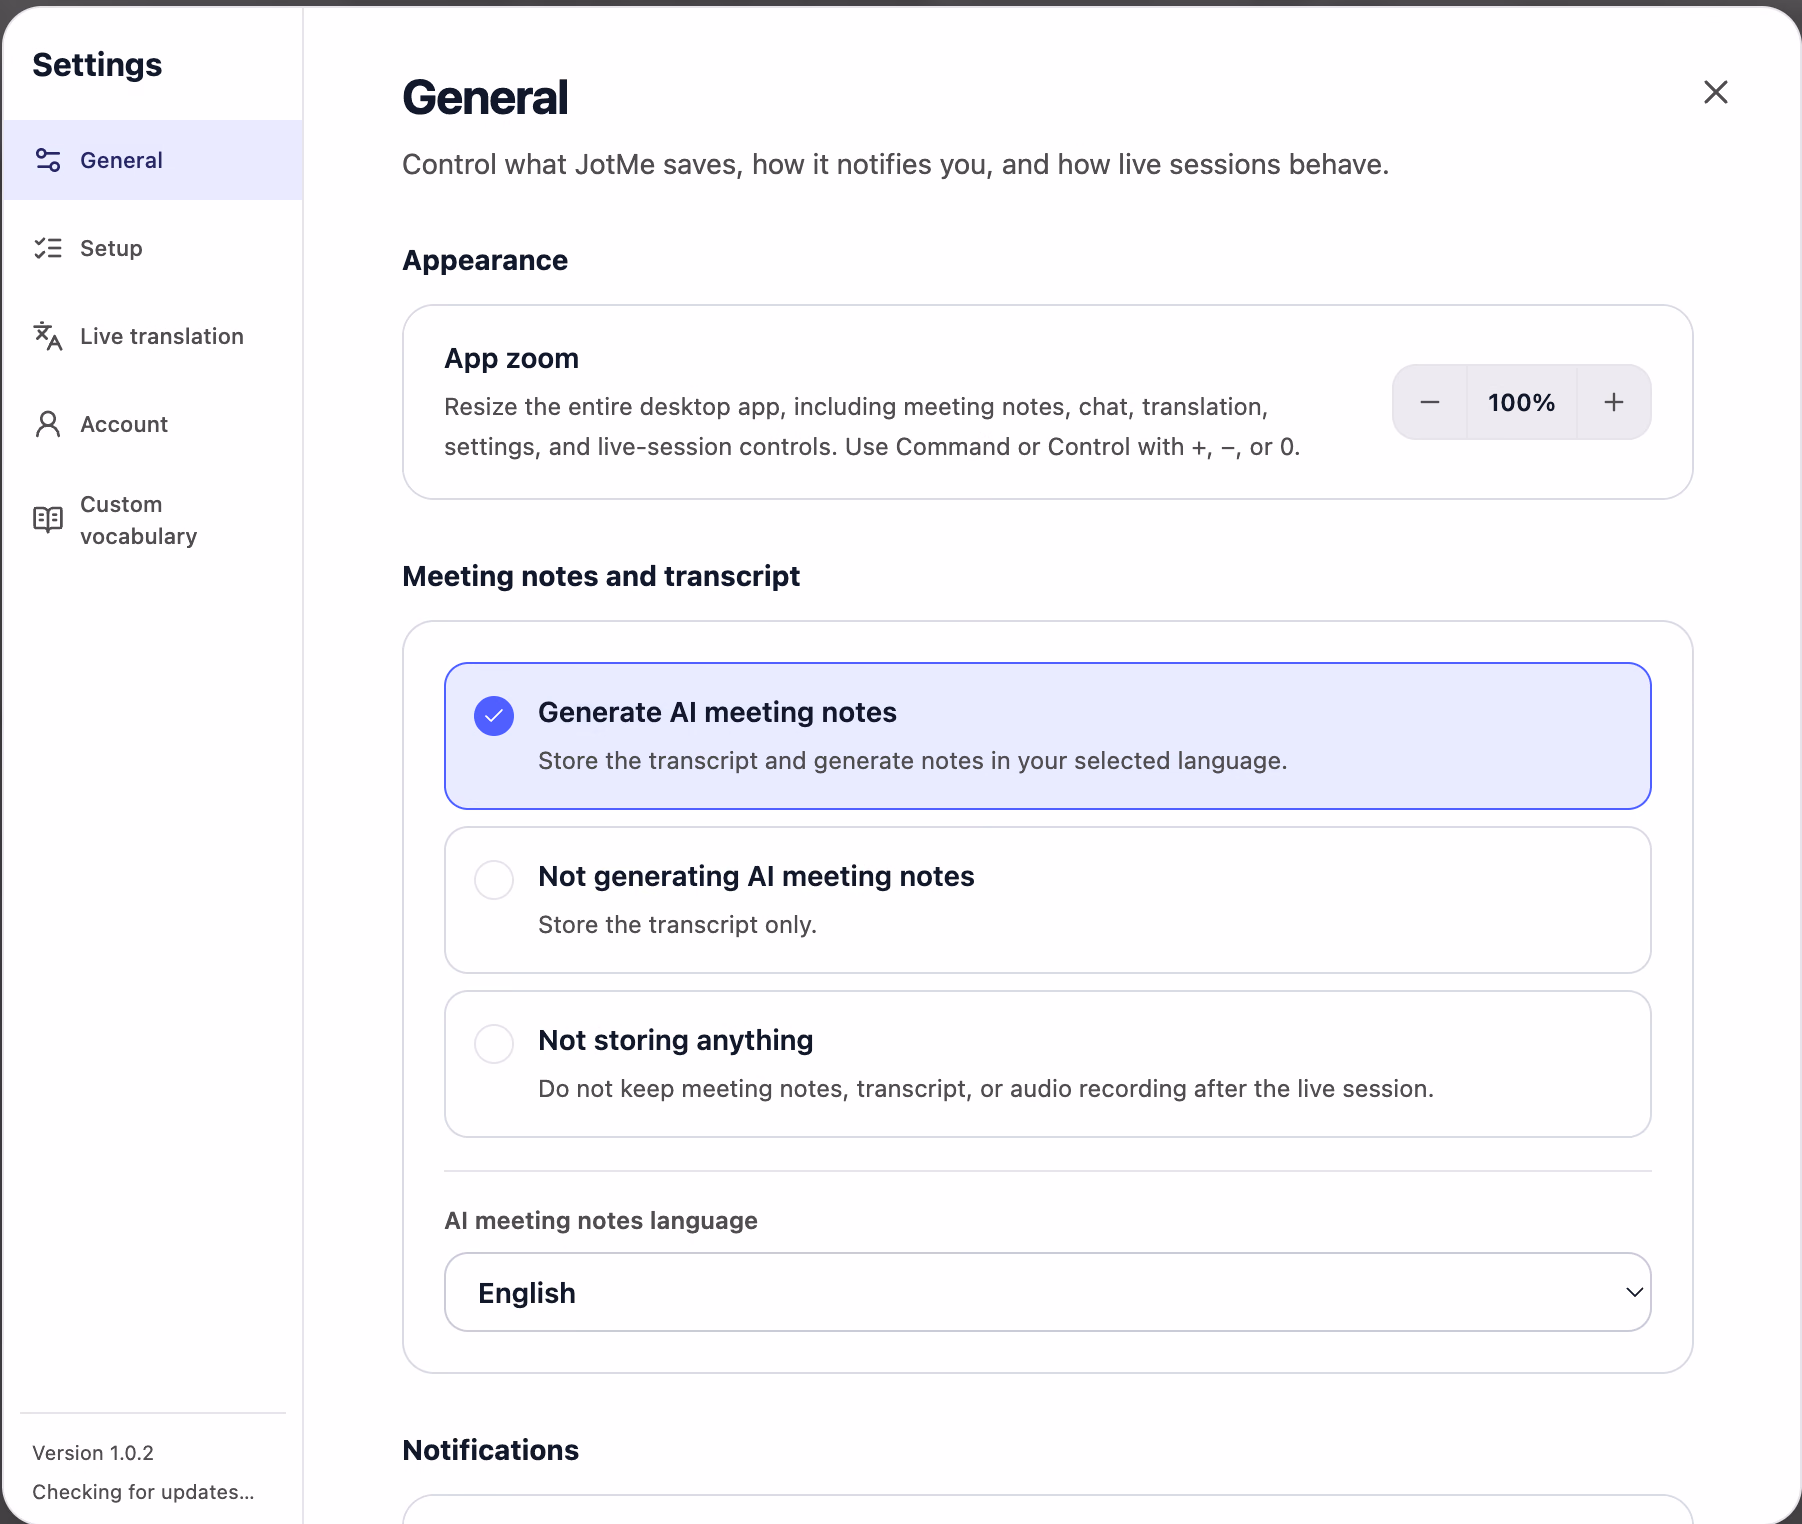Click the Live translation language icon
The width and height of the screenshot is (1802, 1524).
point(48,336)
